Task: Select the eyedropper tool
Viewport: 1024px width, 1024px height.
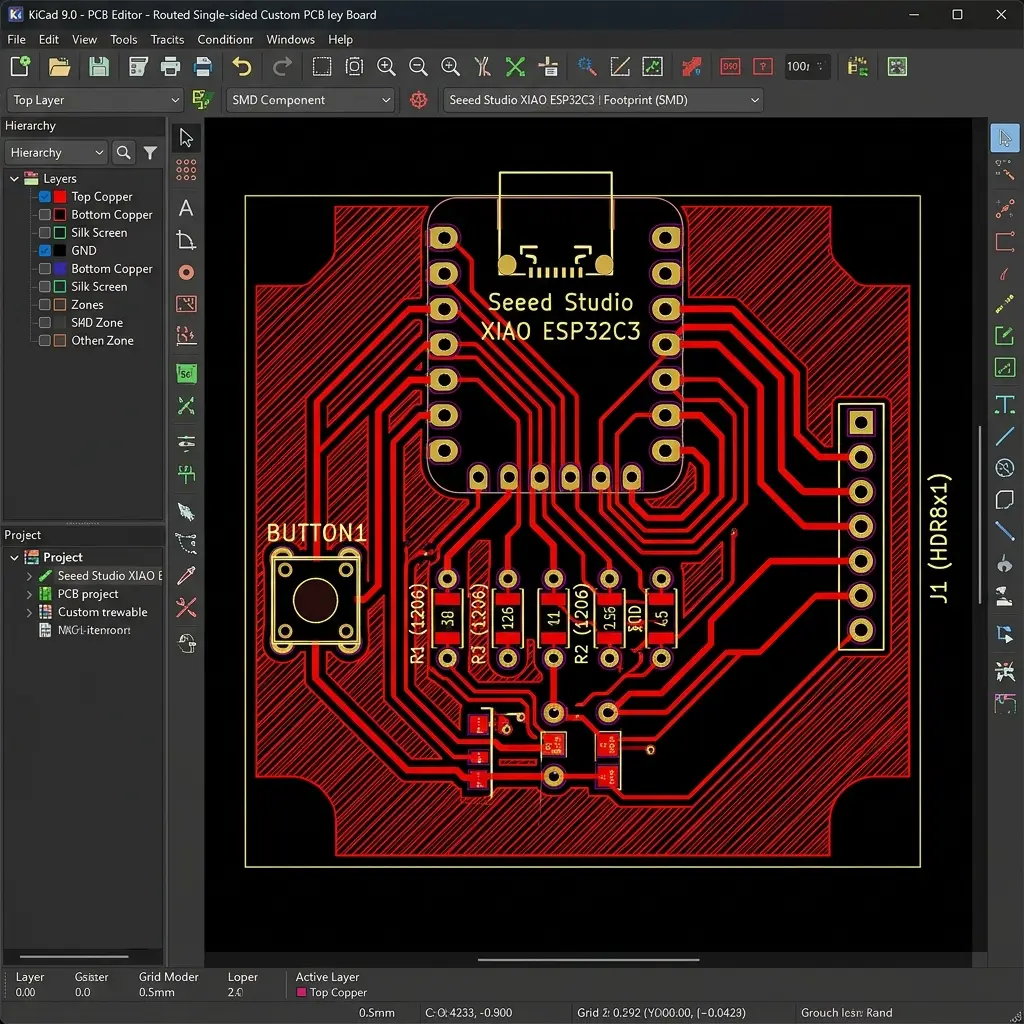Action: (x=186, y=575)
